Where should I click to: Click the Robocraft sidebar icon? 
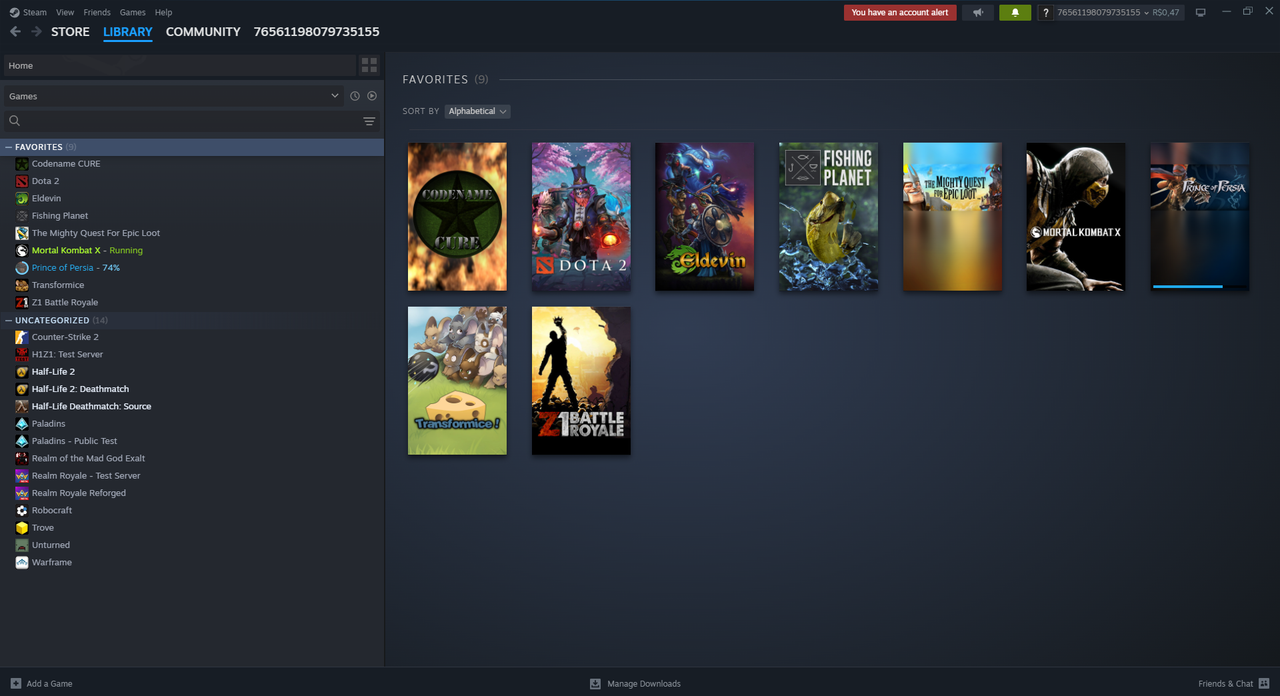point(22,510)
